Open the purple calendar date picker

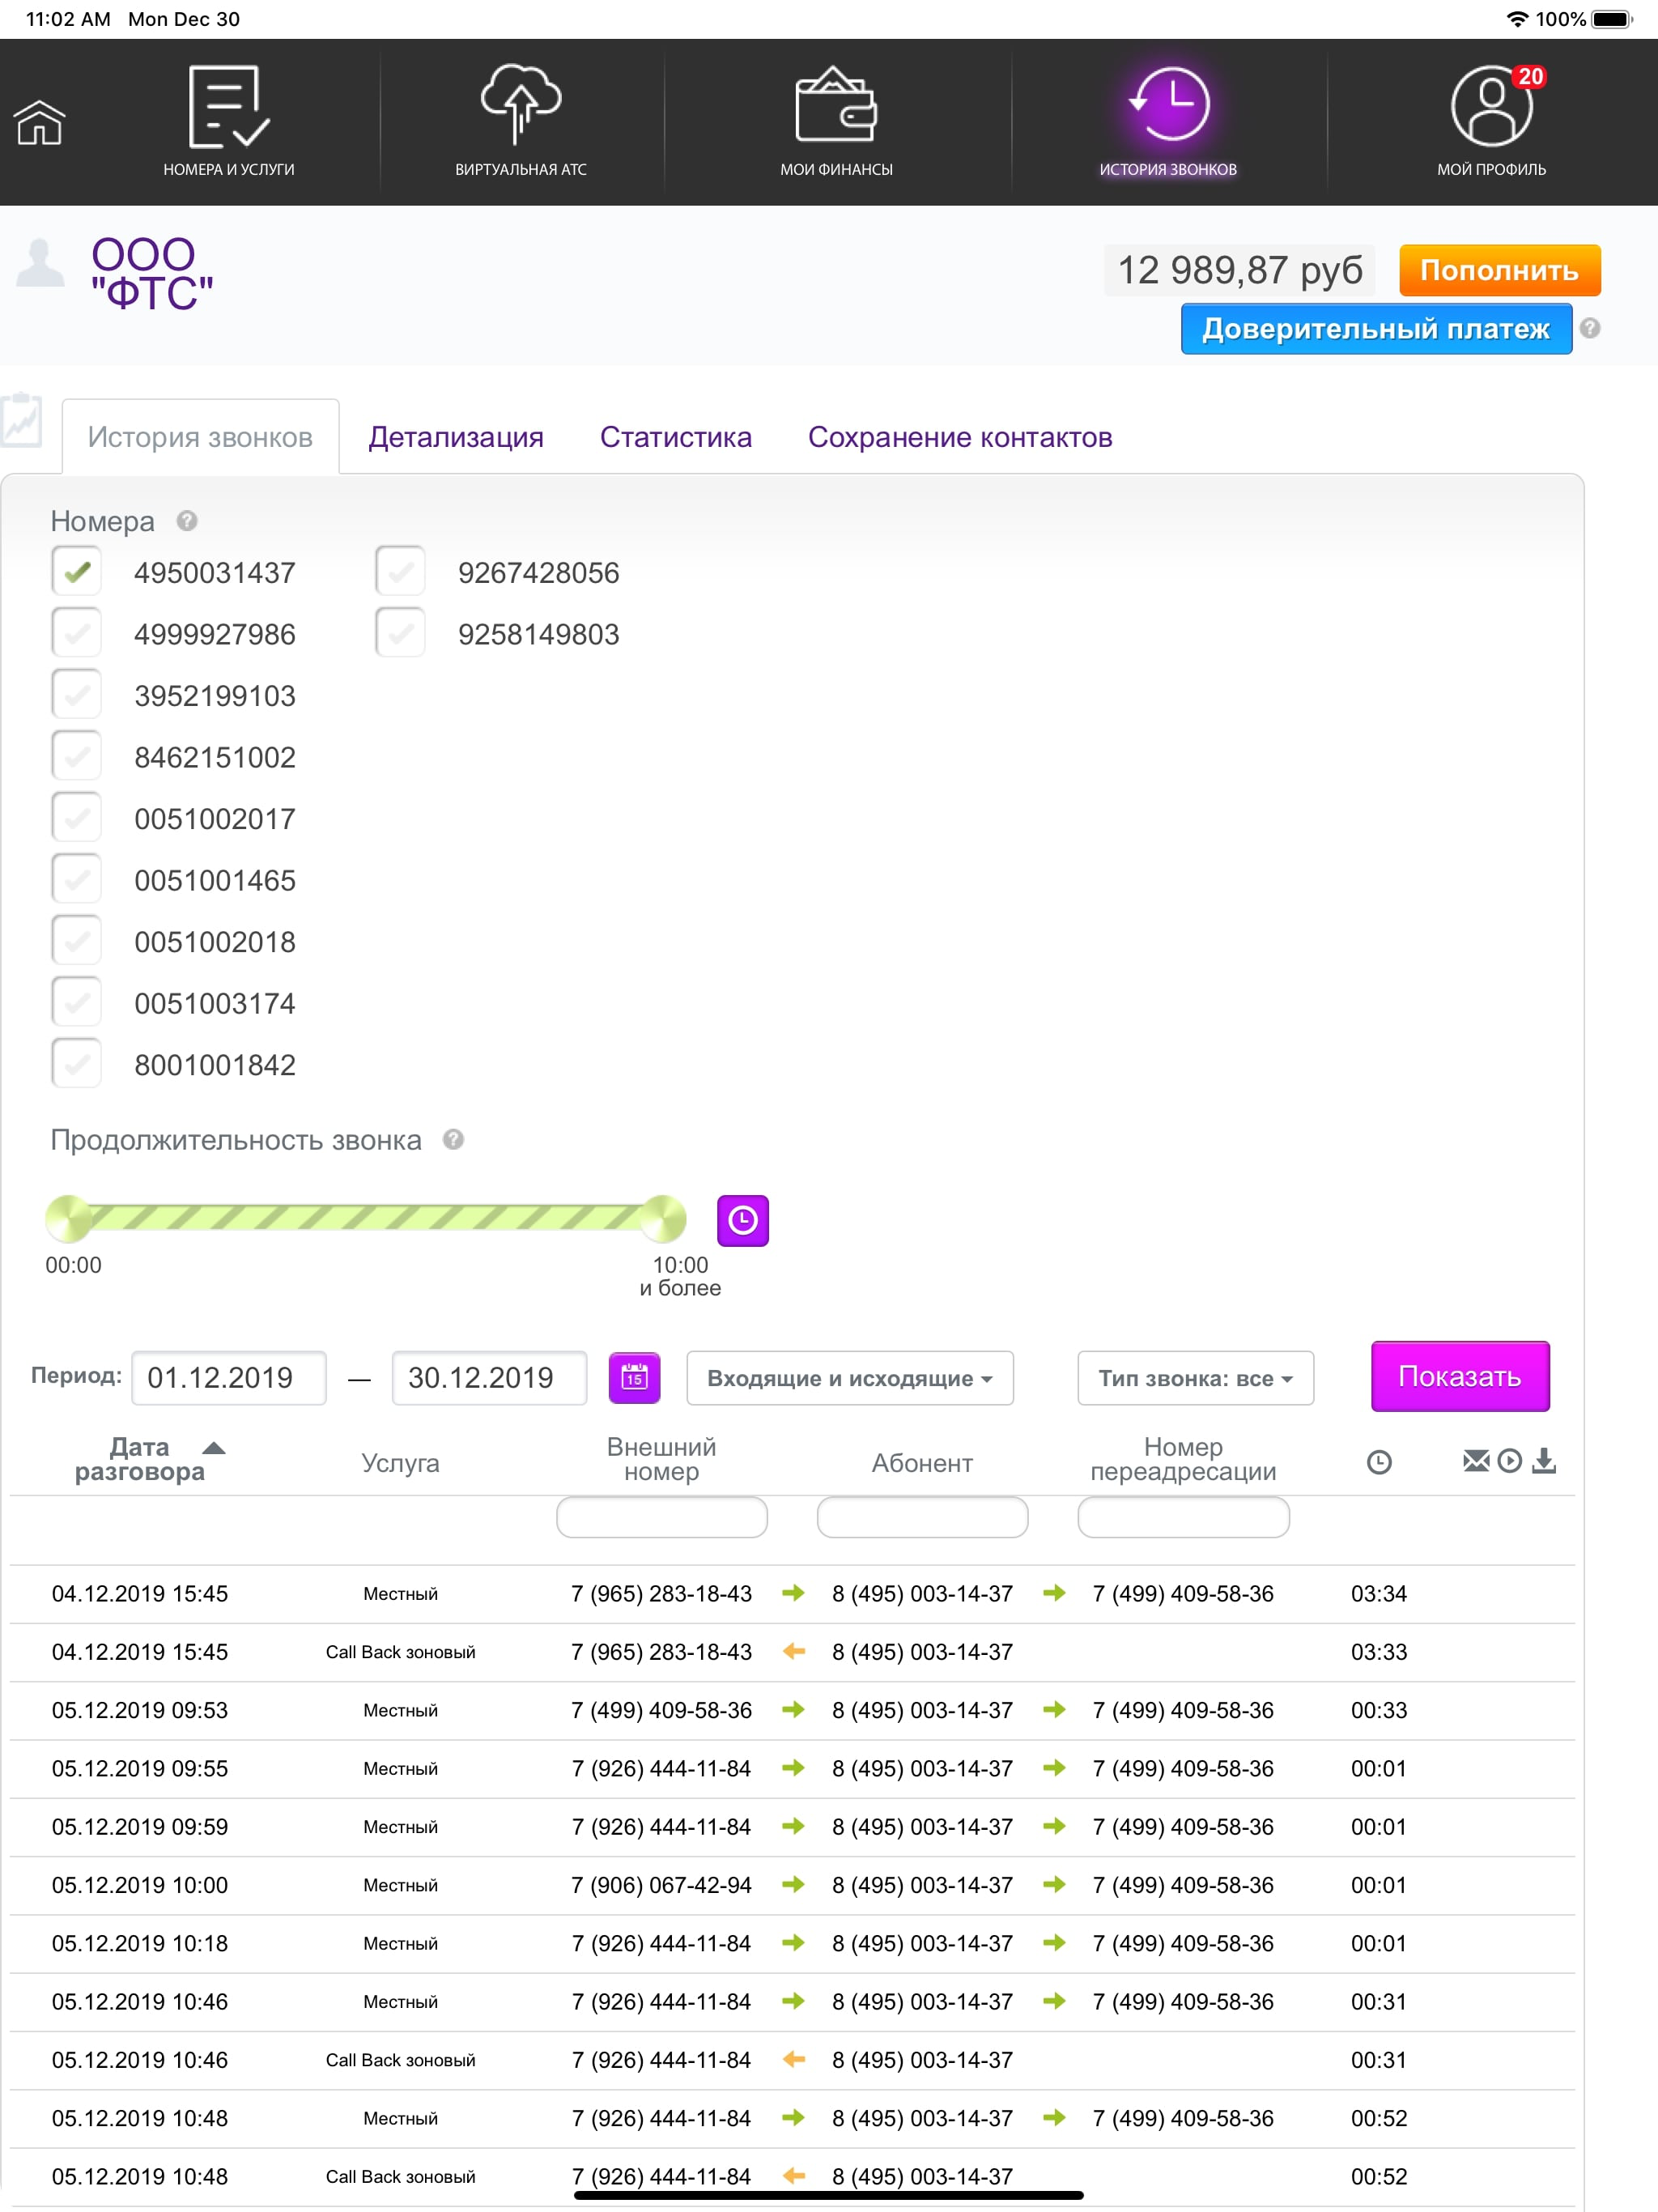(634, 1378)
